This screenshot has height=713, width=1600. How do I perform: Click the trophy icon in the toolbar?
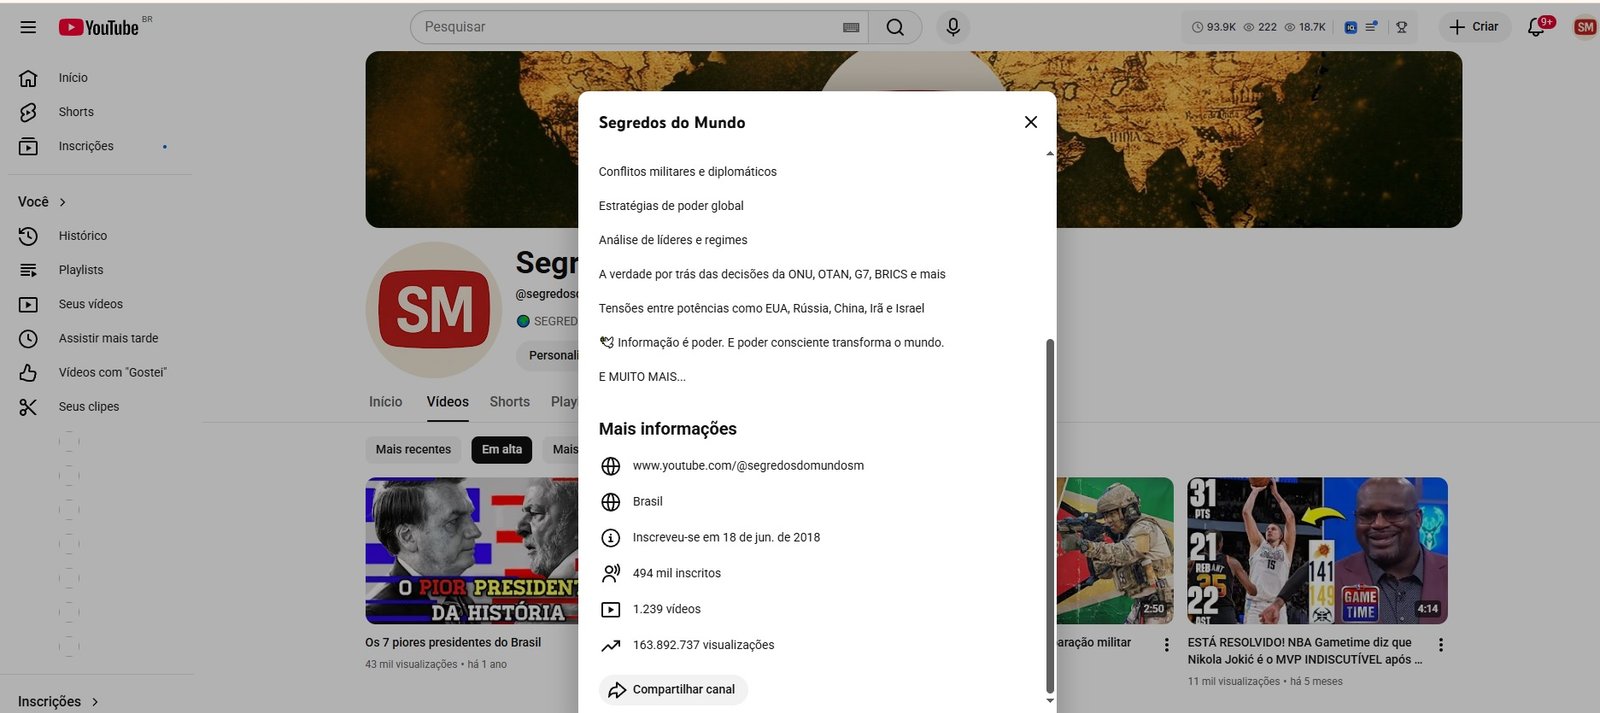(x=1402, y=27)
